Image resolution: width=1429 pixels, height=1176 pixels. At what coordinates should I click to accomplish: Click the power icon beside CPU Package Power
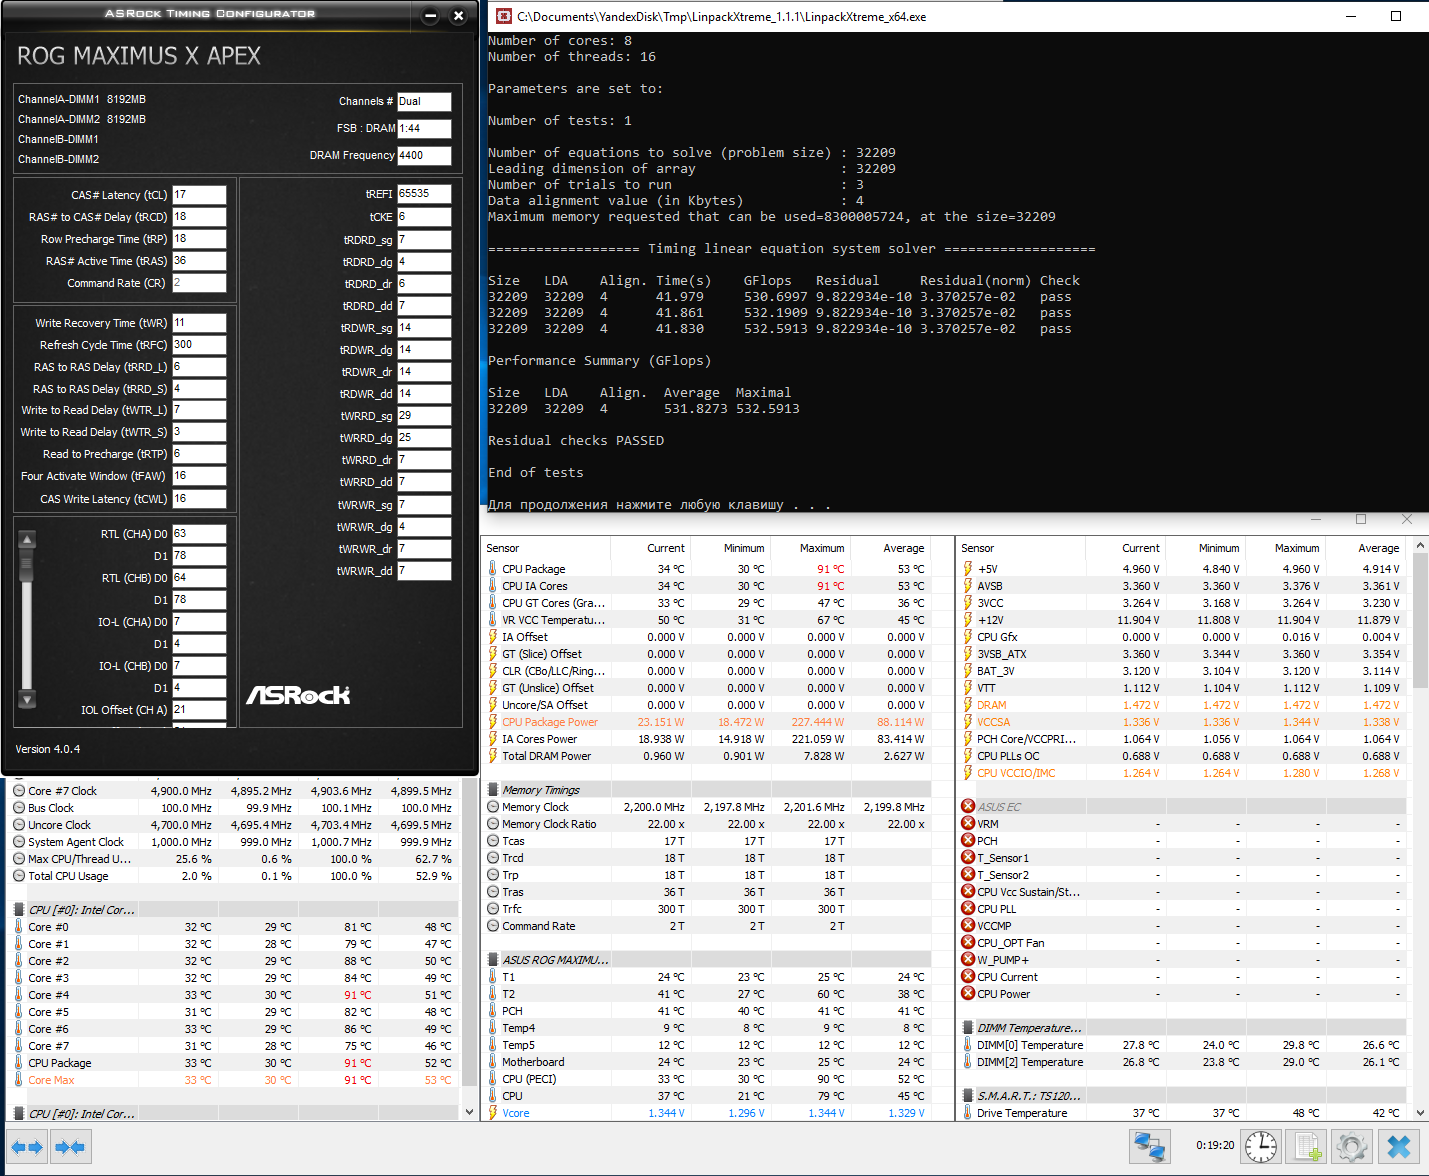click(492, 722)
